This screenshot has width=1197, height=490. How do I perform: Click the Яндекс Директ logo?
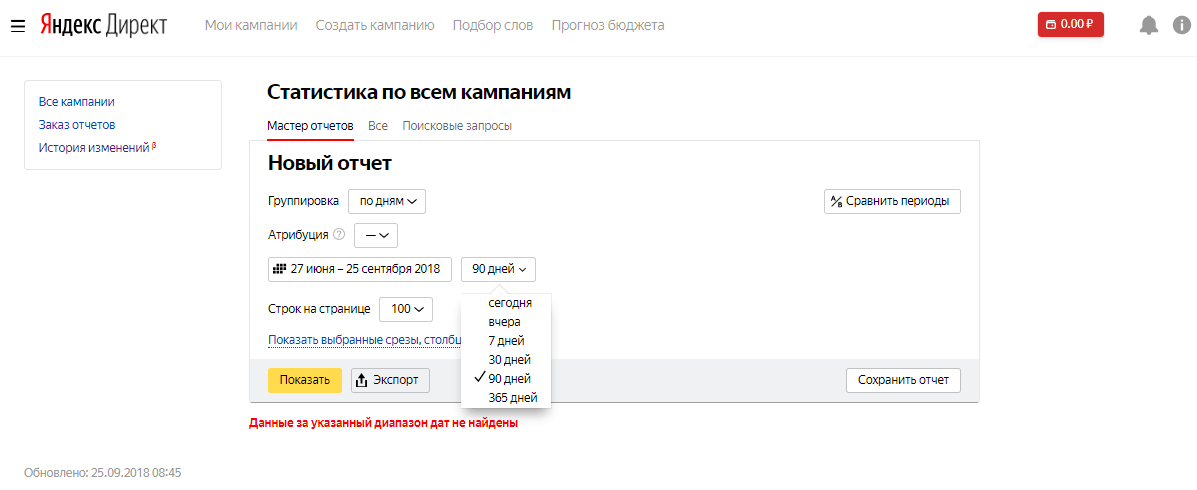click(104, 24)
